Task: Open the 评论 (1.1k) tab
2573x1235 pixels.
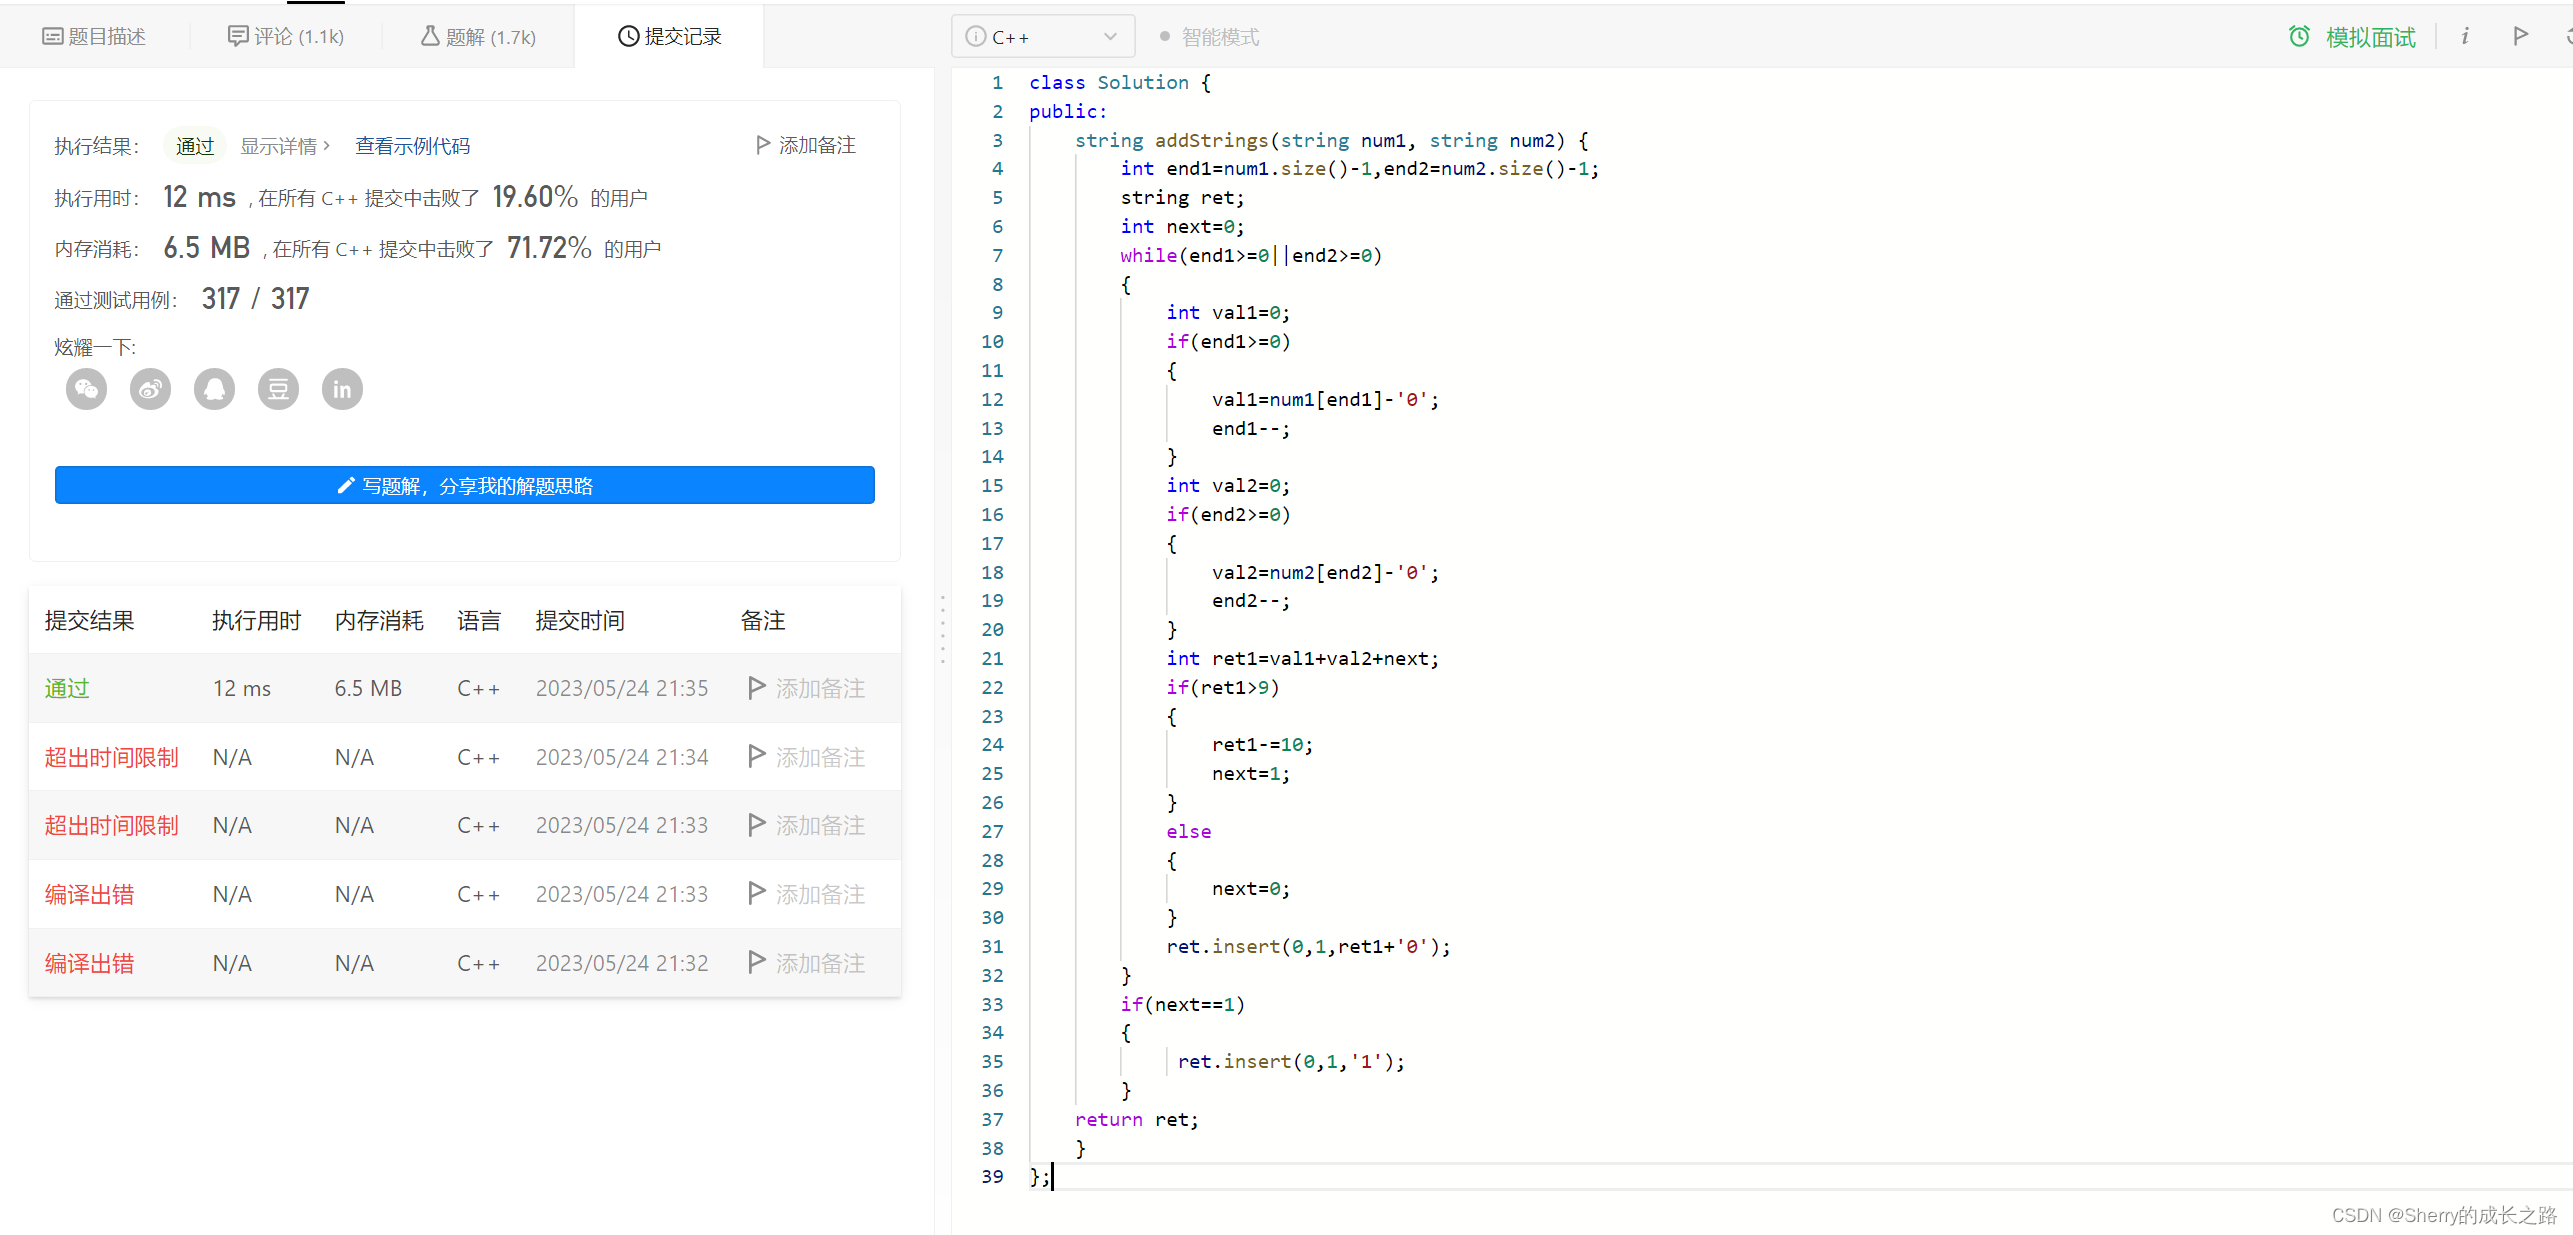Action: [286, 36]
